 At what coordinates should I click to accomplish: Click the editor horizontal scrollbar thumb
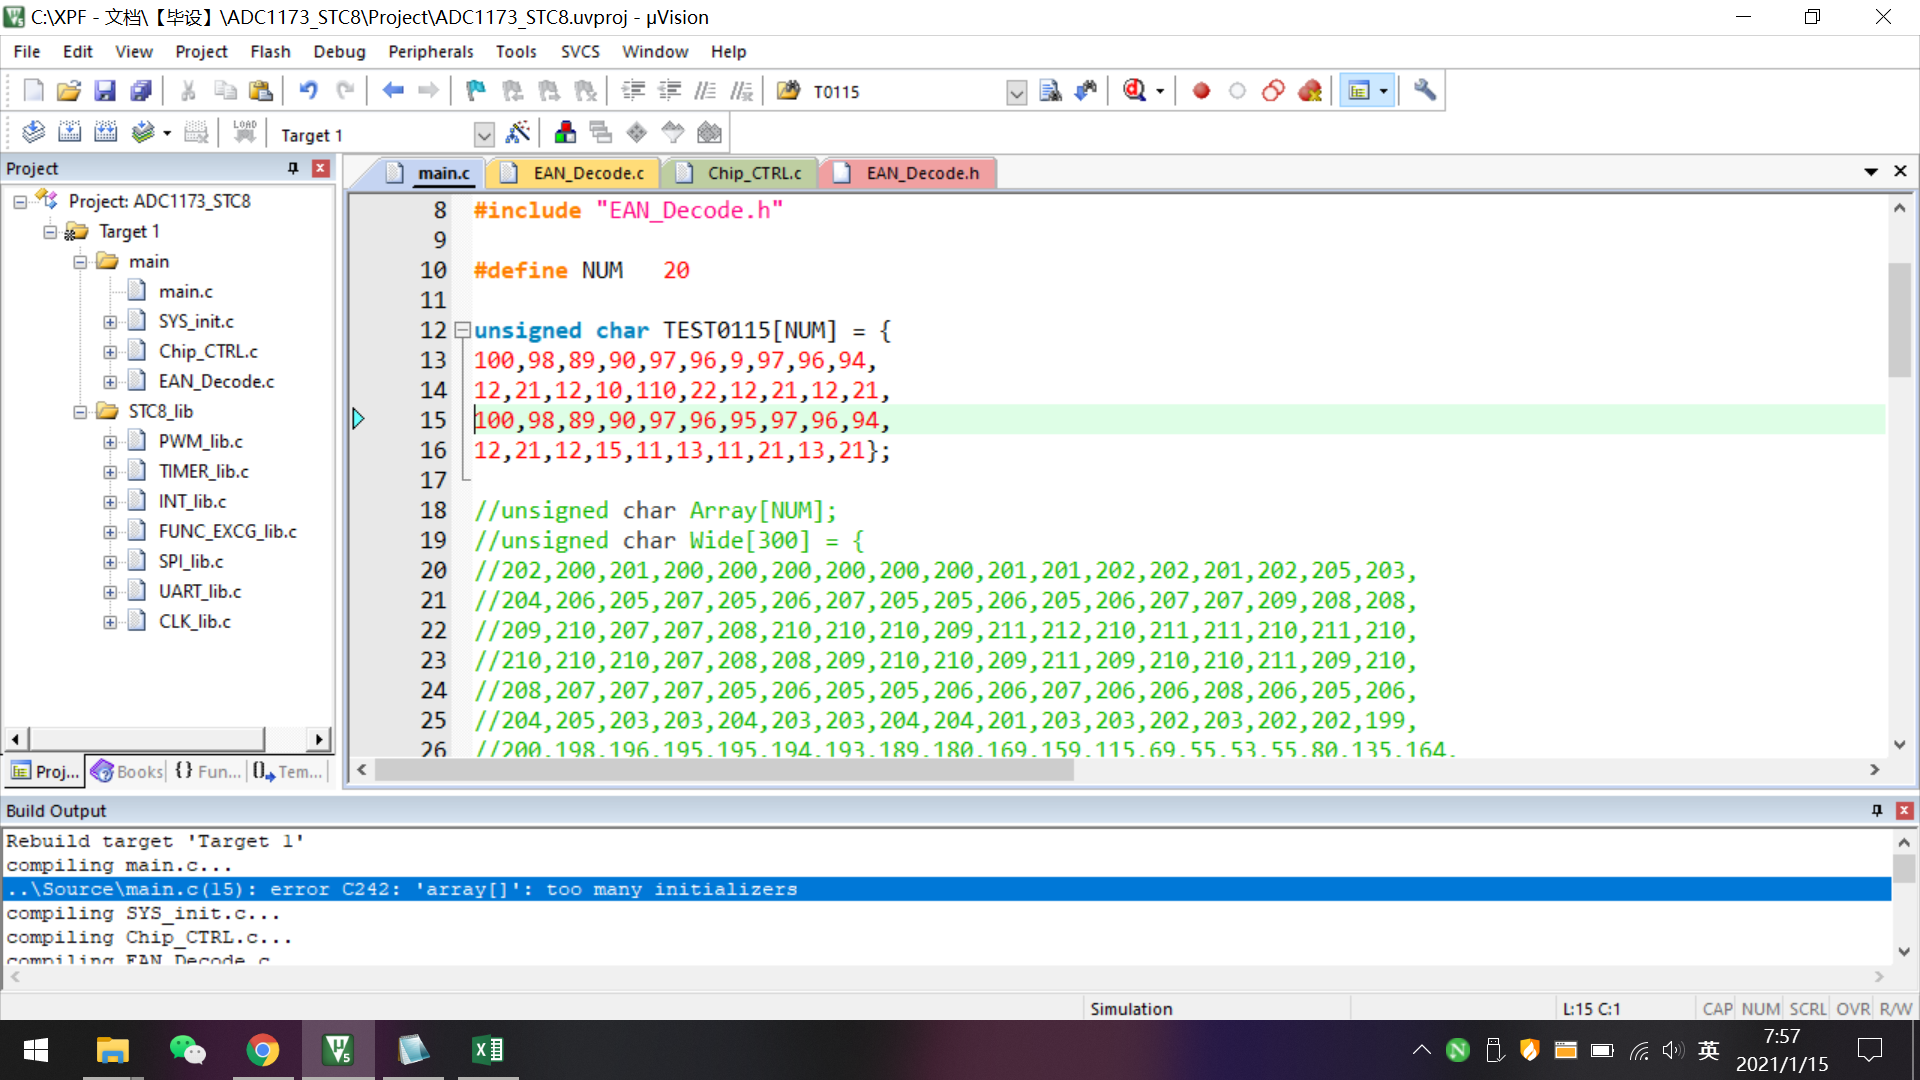(x=725, y=769)
